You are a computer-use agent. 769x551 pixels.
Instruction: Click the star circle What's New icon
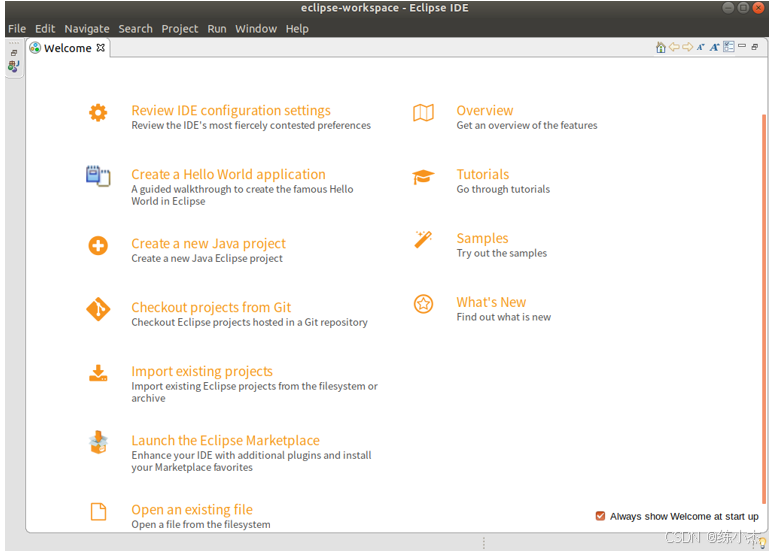point(423,304)
